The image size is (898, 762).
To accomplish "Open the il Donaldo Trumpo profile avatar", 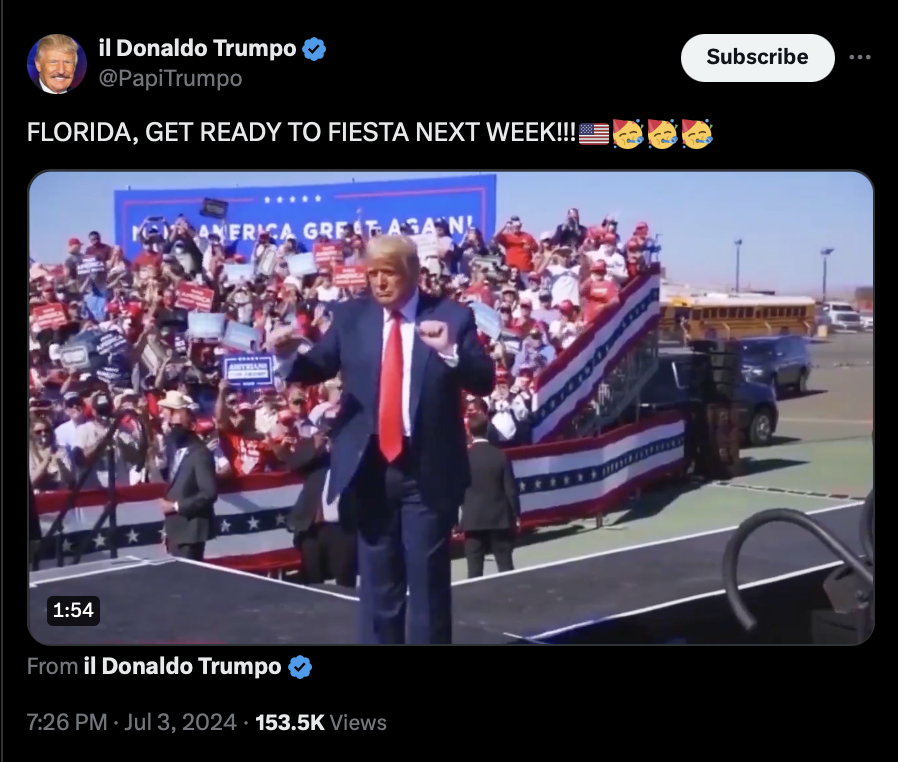I will (57, 64).
